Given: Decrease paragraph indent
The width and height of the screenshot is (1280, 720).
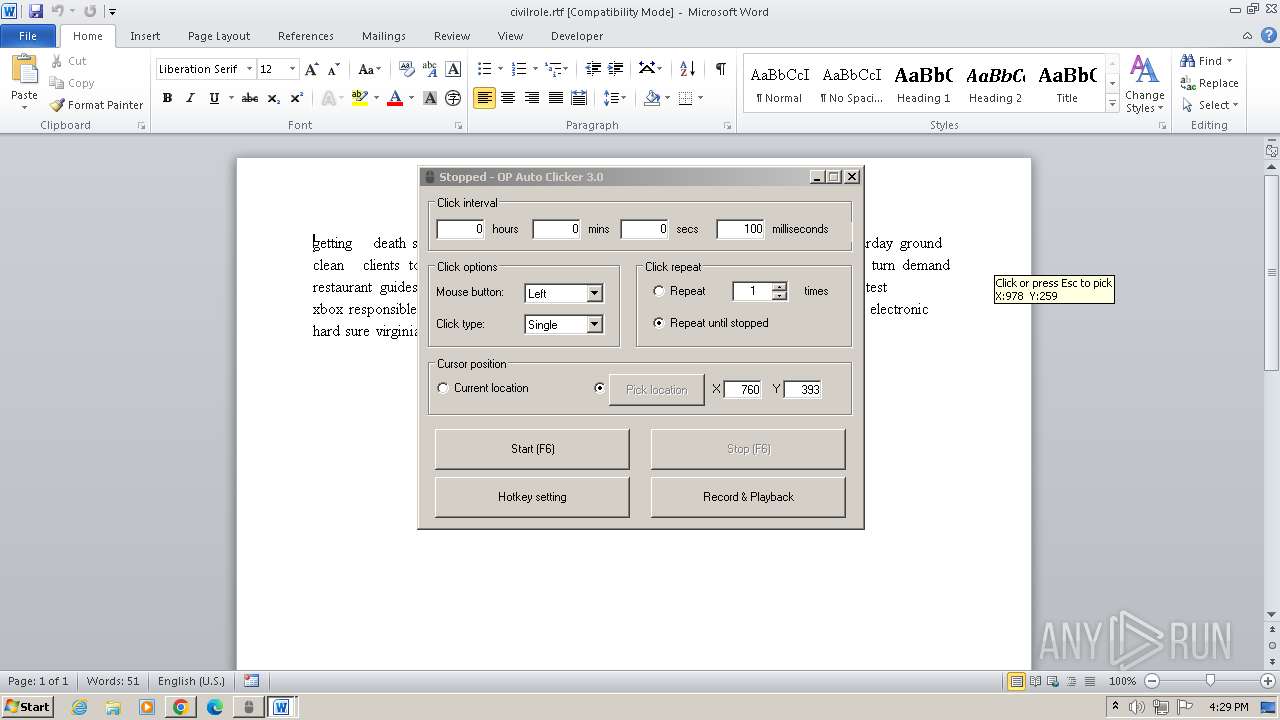Looking at the screenshot, I should [x=593, y=69].
